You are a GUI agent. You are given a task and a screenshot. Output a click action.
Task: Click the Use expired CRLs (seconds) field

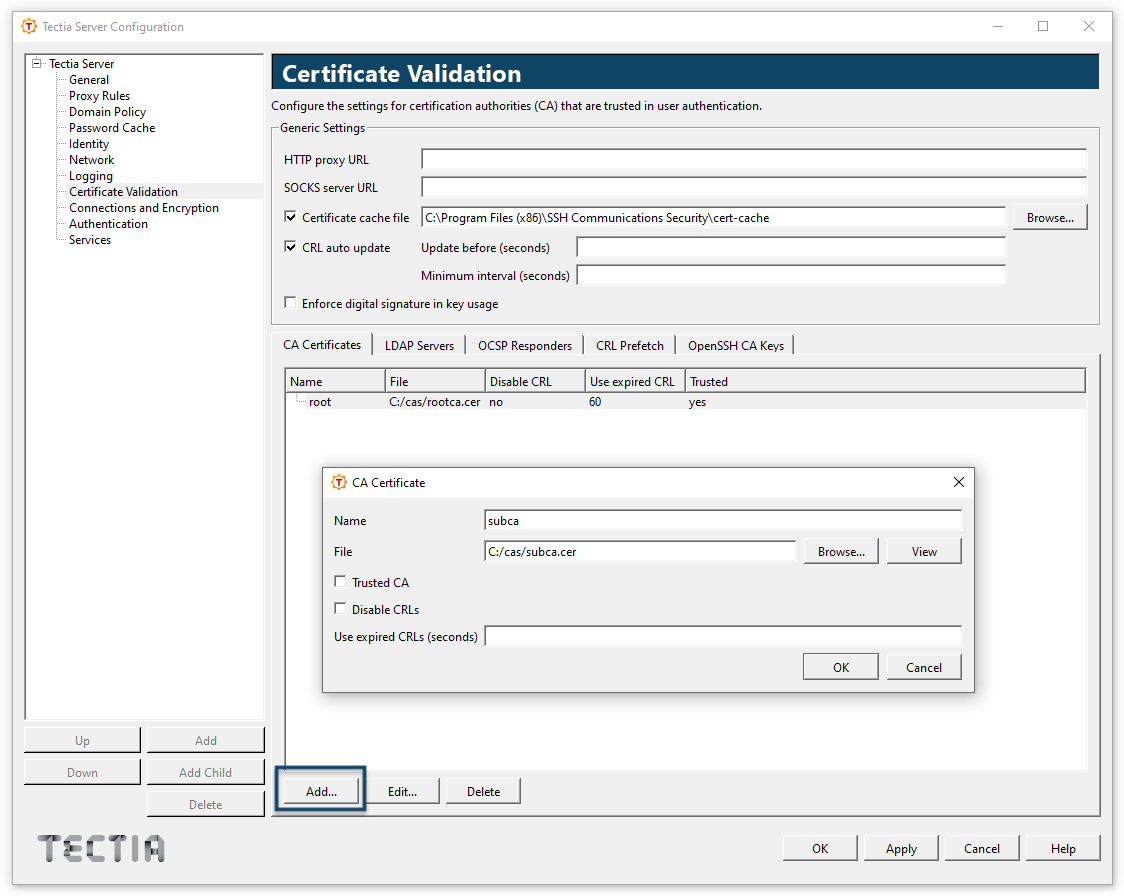tap(723, 636)
